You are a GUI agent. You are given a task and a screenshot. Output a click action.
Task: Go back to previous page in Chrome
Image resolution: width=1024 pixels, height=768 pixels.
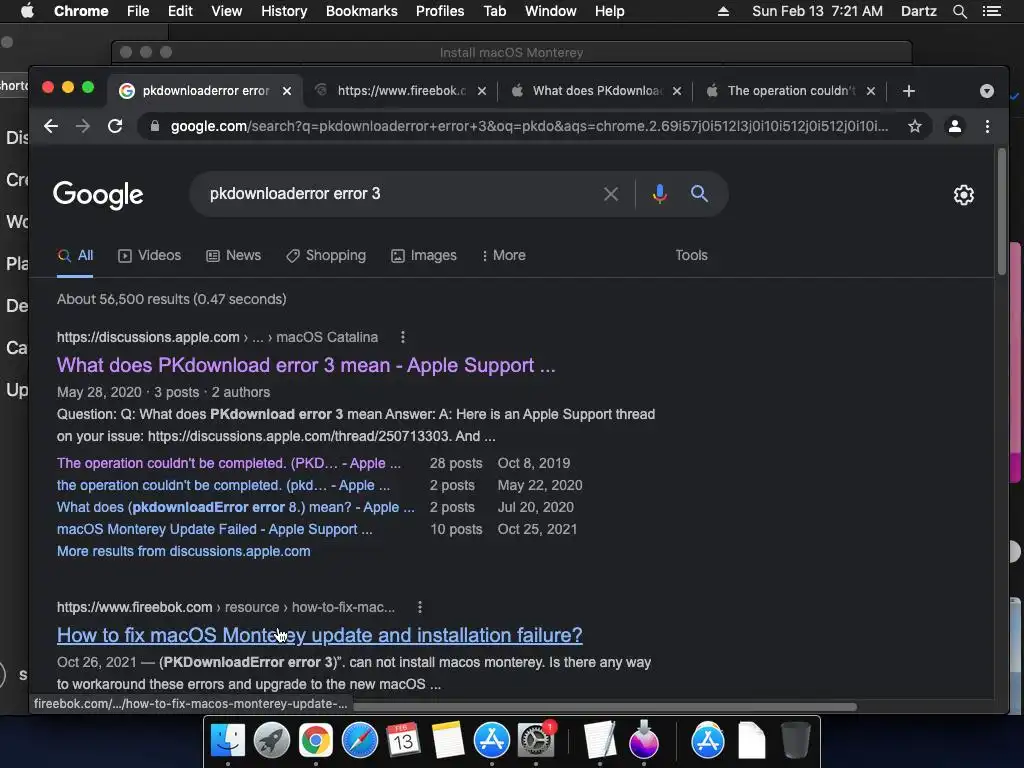(x=51, y=126)
